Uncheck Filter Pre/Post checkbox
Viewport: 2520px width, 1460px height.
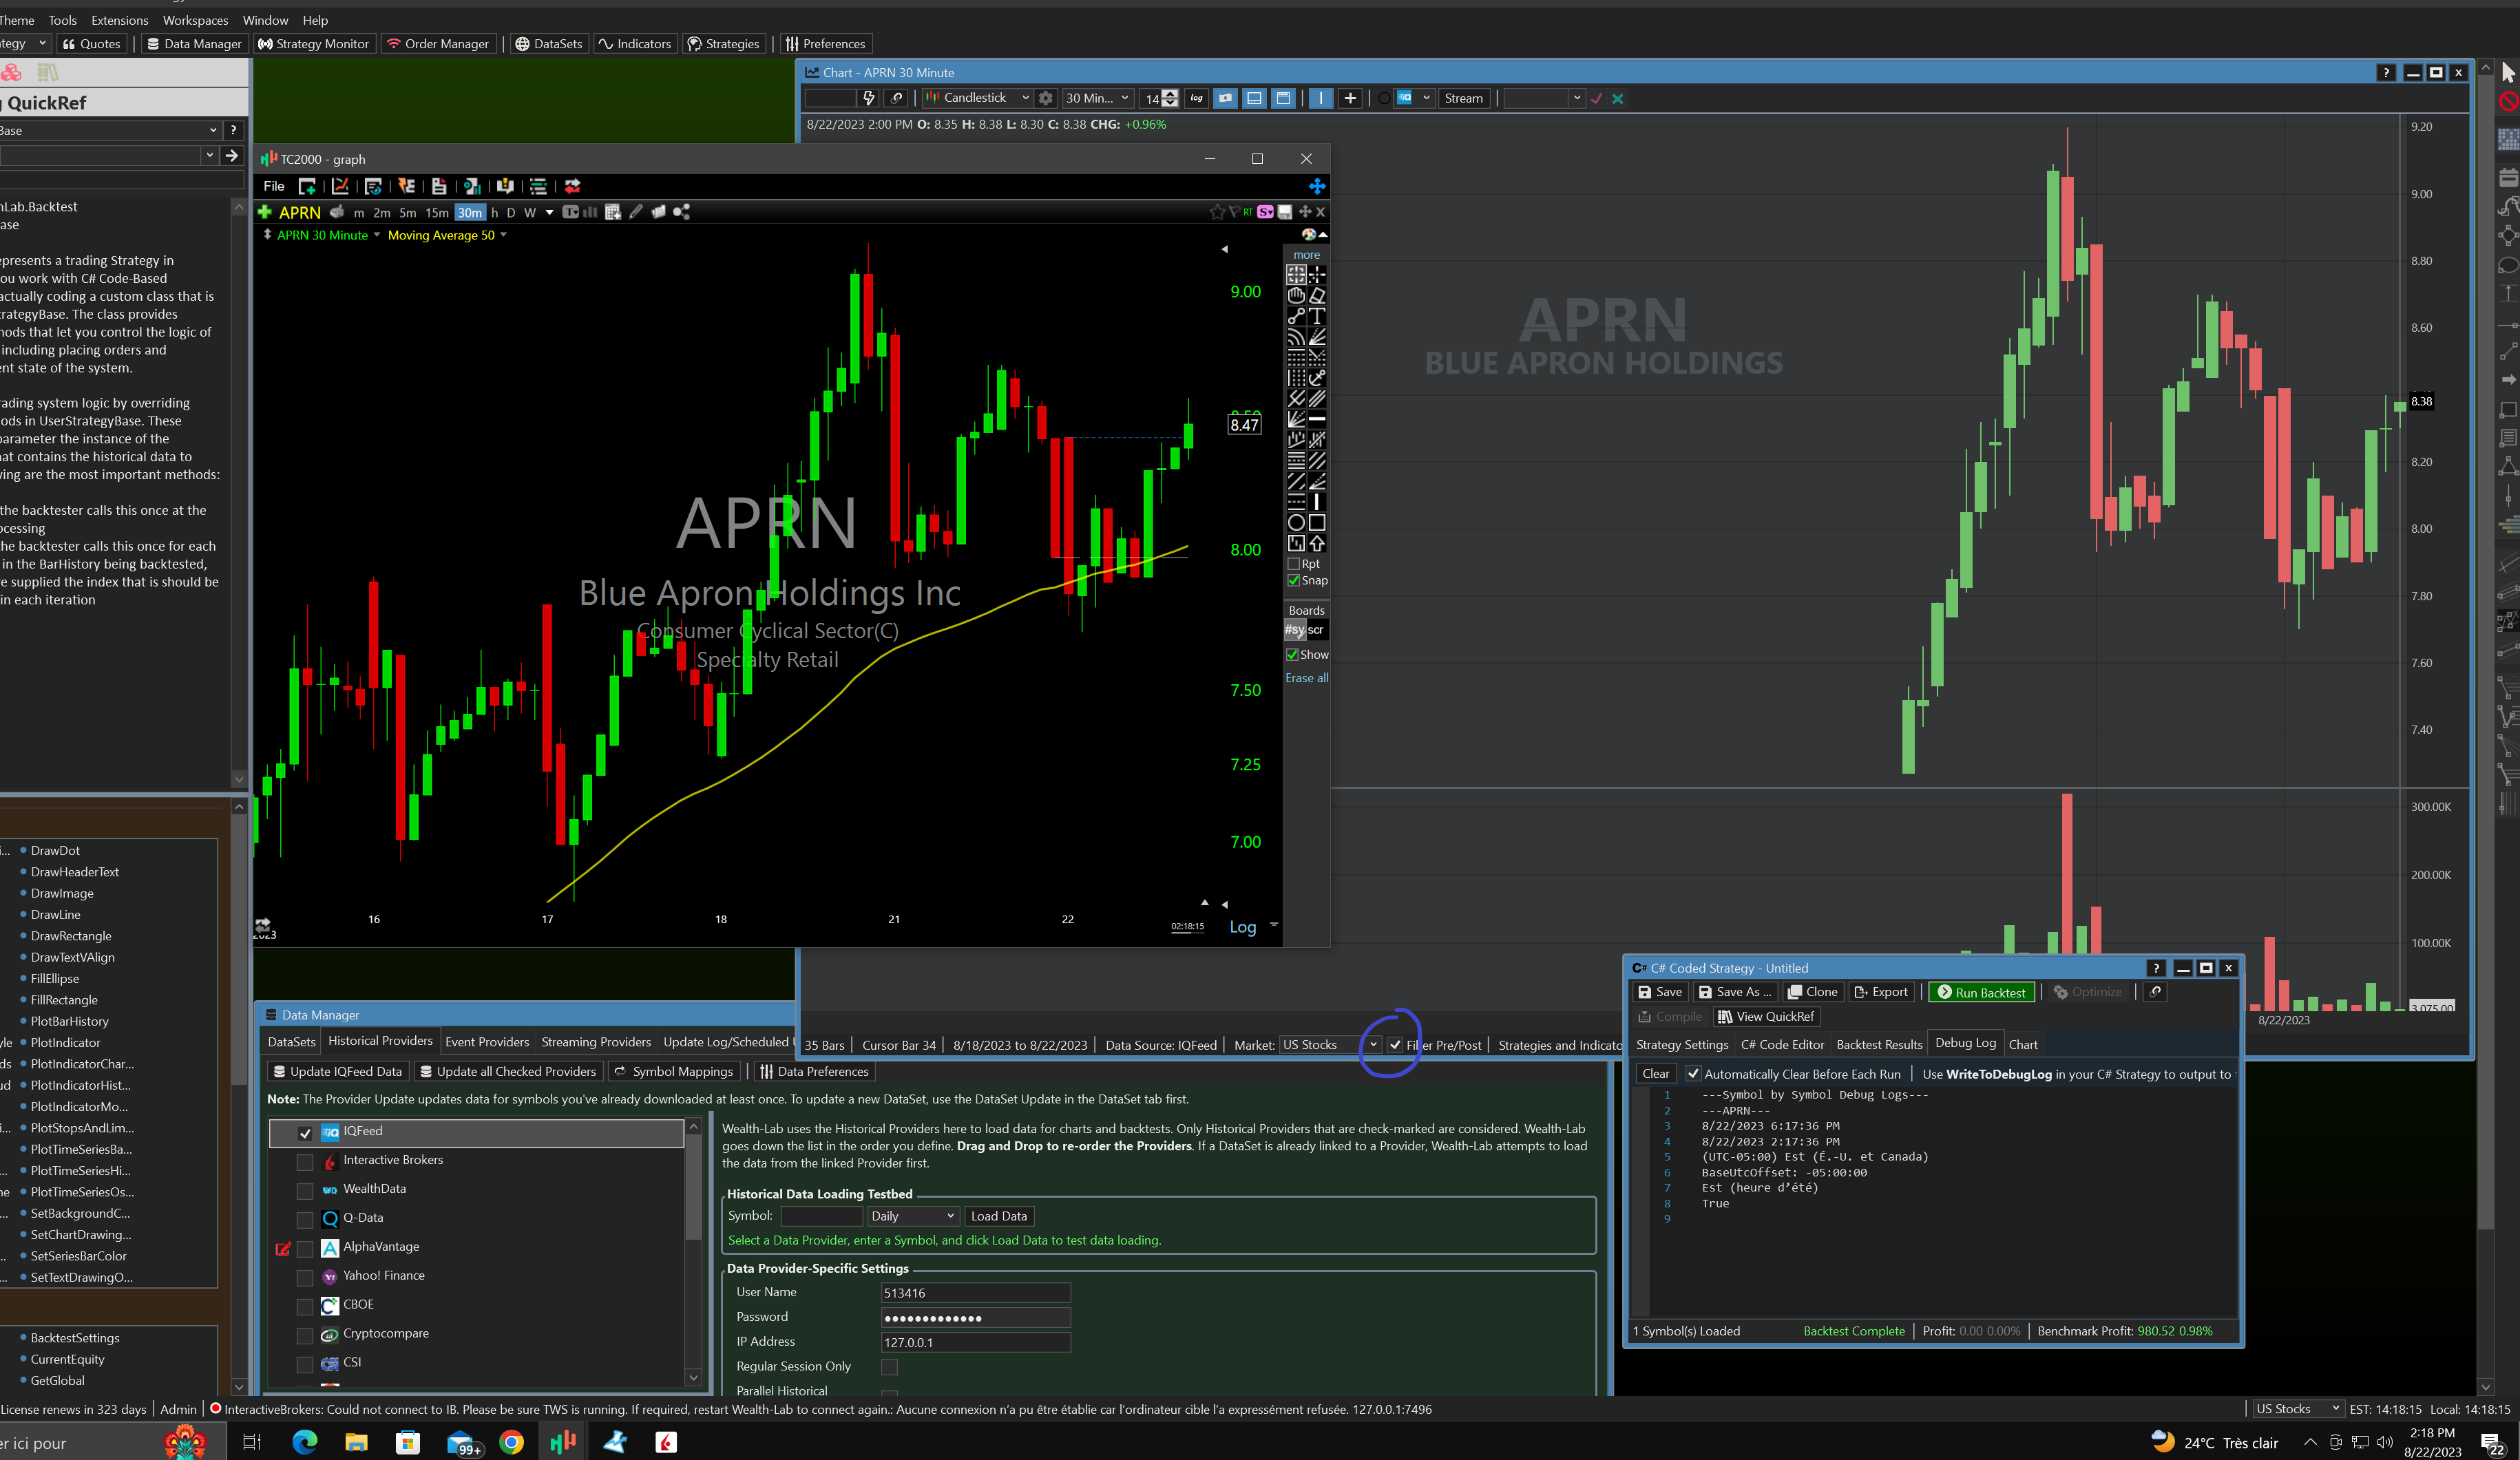pos(1395,1045)
